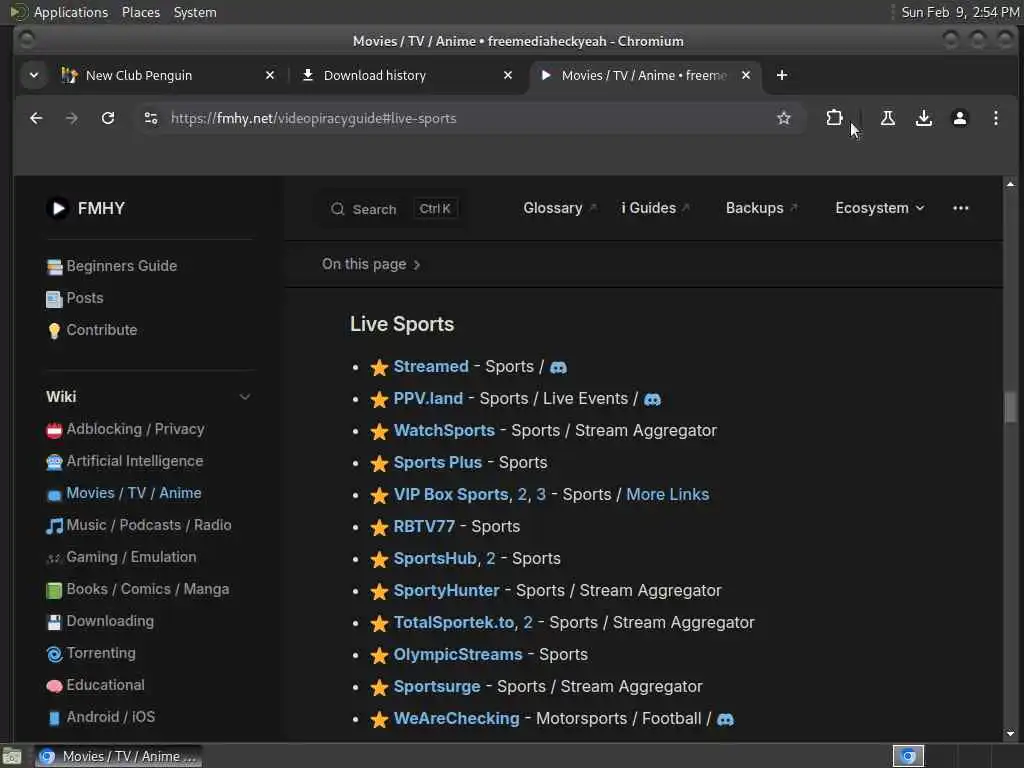Expand the Ecosystem dropdown
This screenshot has height=768, width=1024.
click(879, 208)
